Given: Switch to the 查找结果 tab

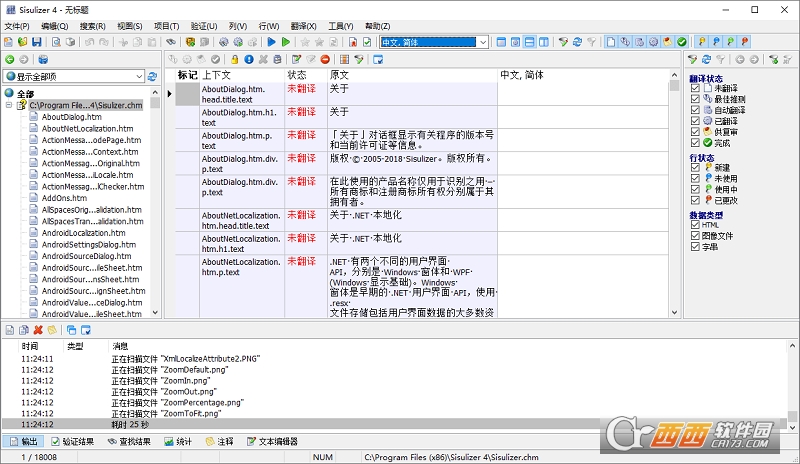Looking at the screenshot, I should click(129, 442).
